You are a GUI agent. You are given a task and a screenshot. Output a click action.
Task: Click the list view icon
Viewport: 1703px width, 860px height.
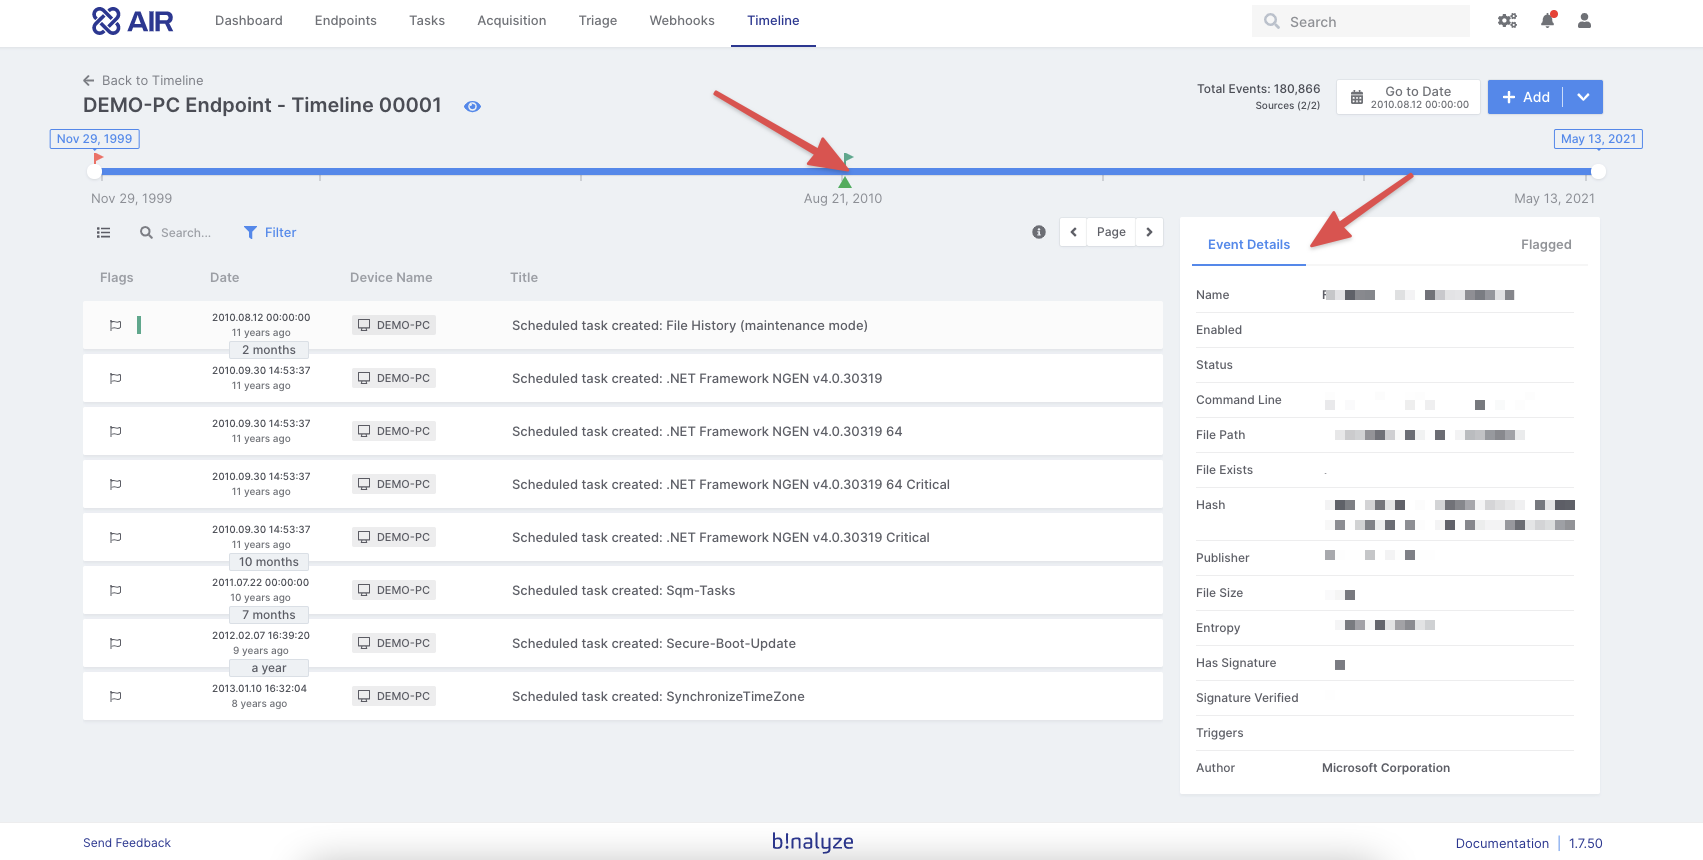click(103, 233)
